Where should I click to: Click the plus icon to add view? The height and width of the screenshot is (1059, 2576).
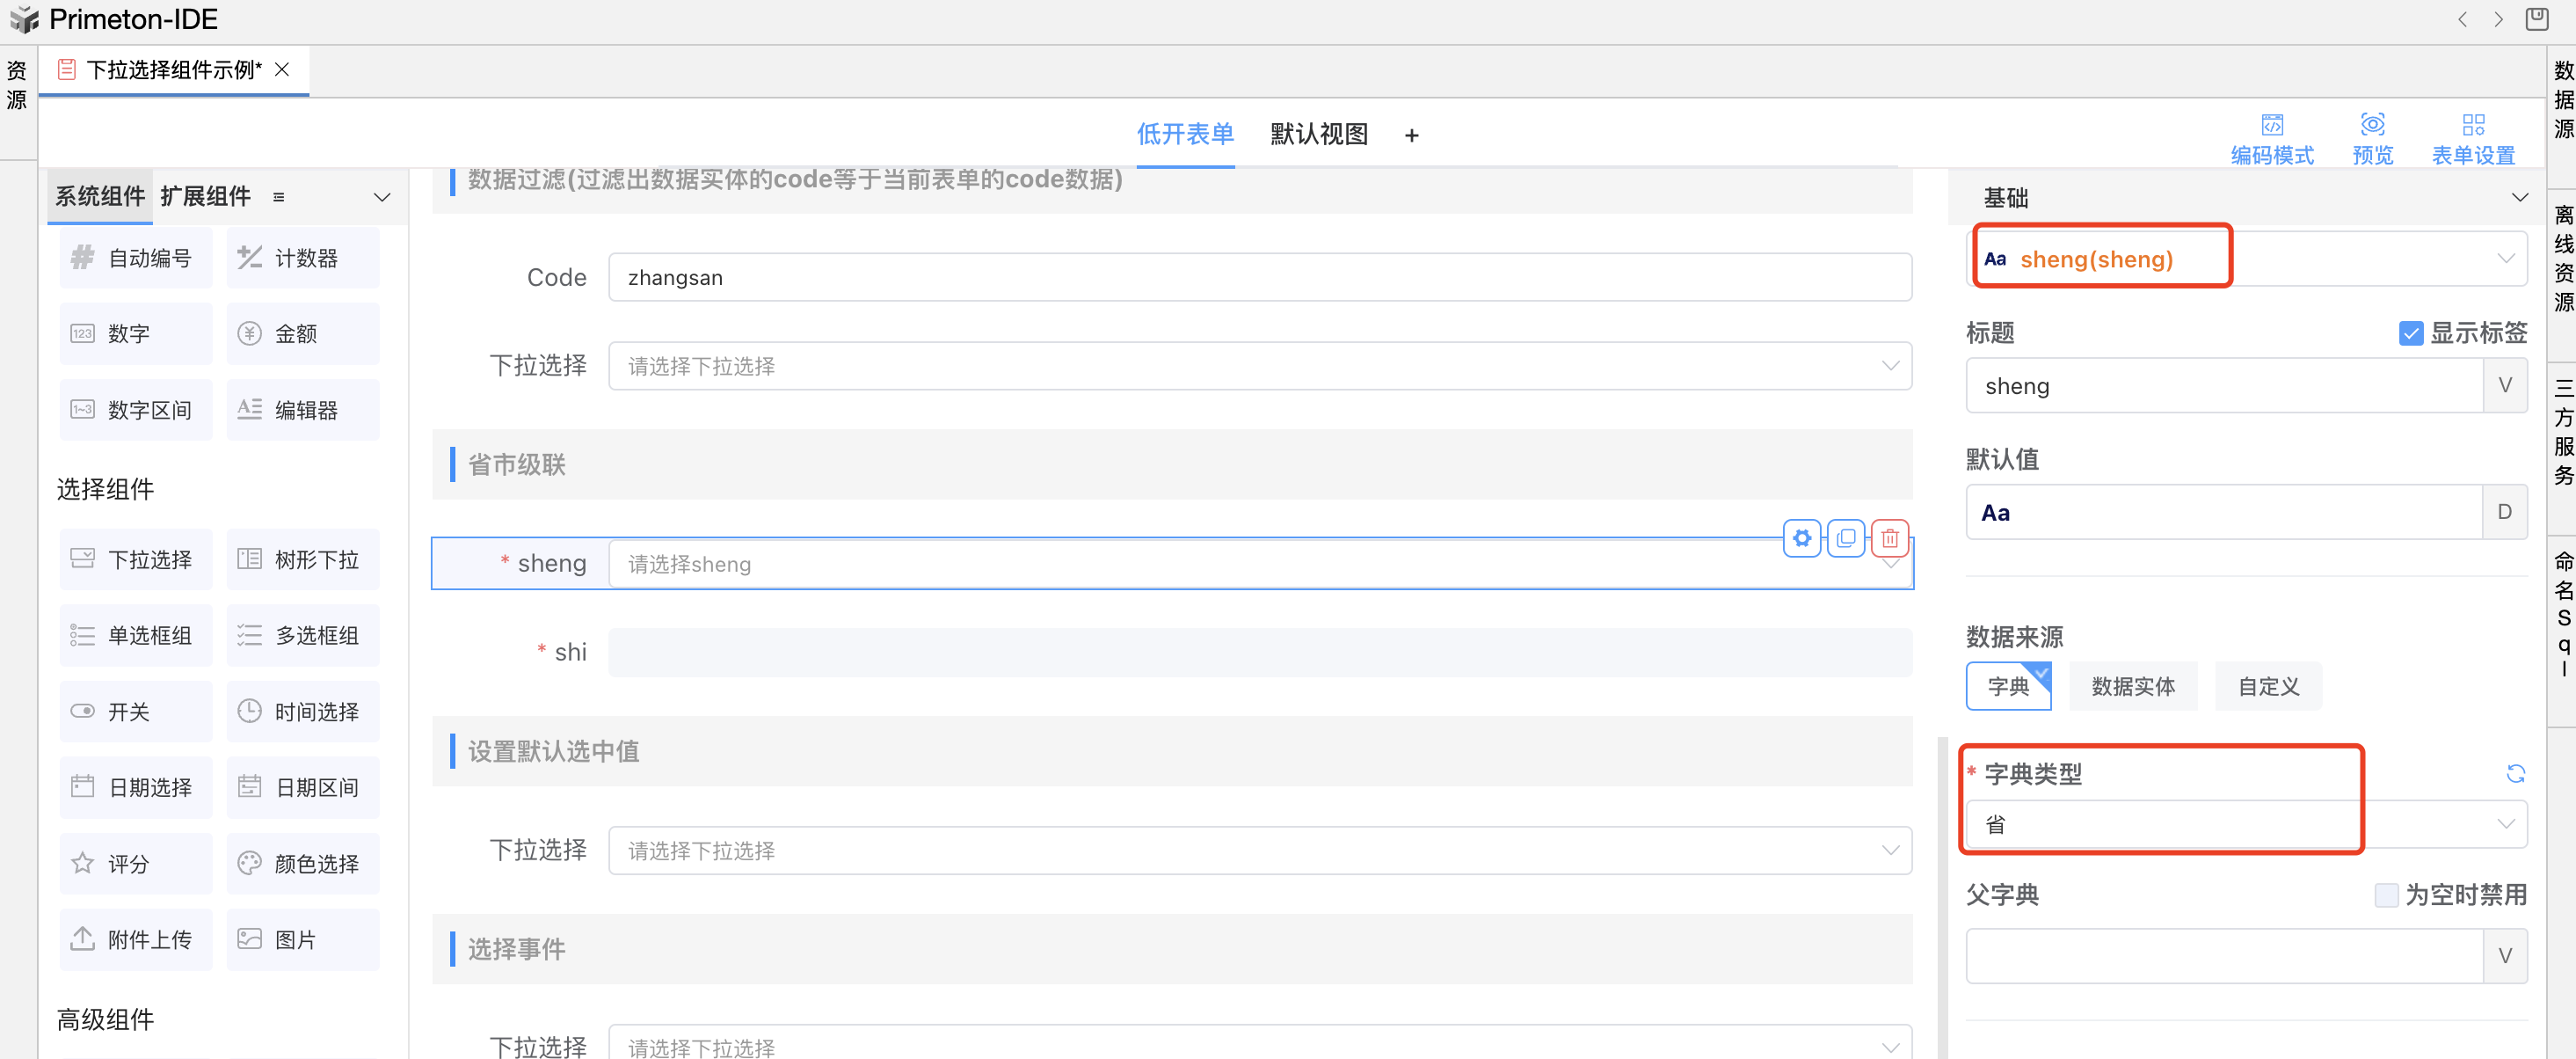pos(1411,135)
